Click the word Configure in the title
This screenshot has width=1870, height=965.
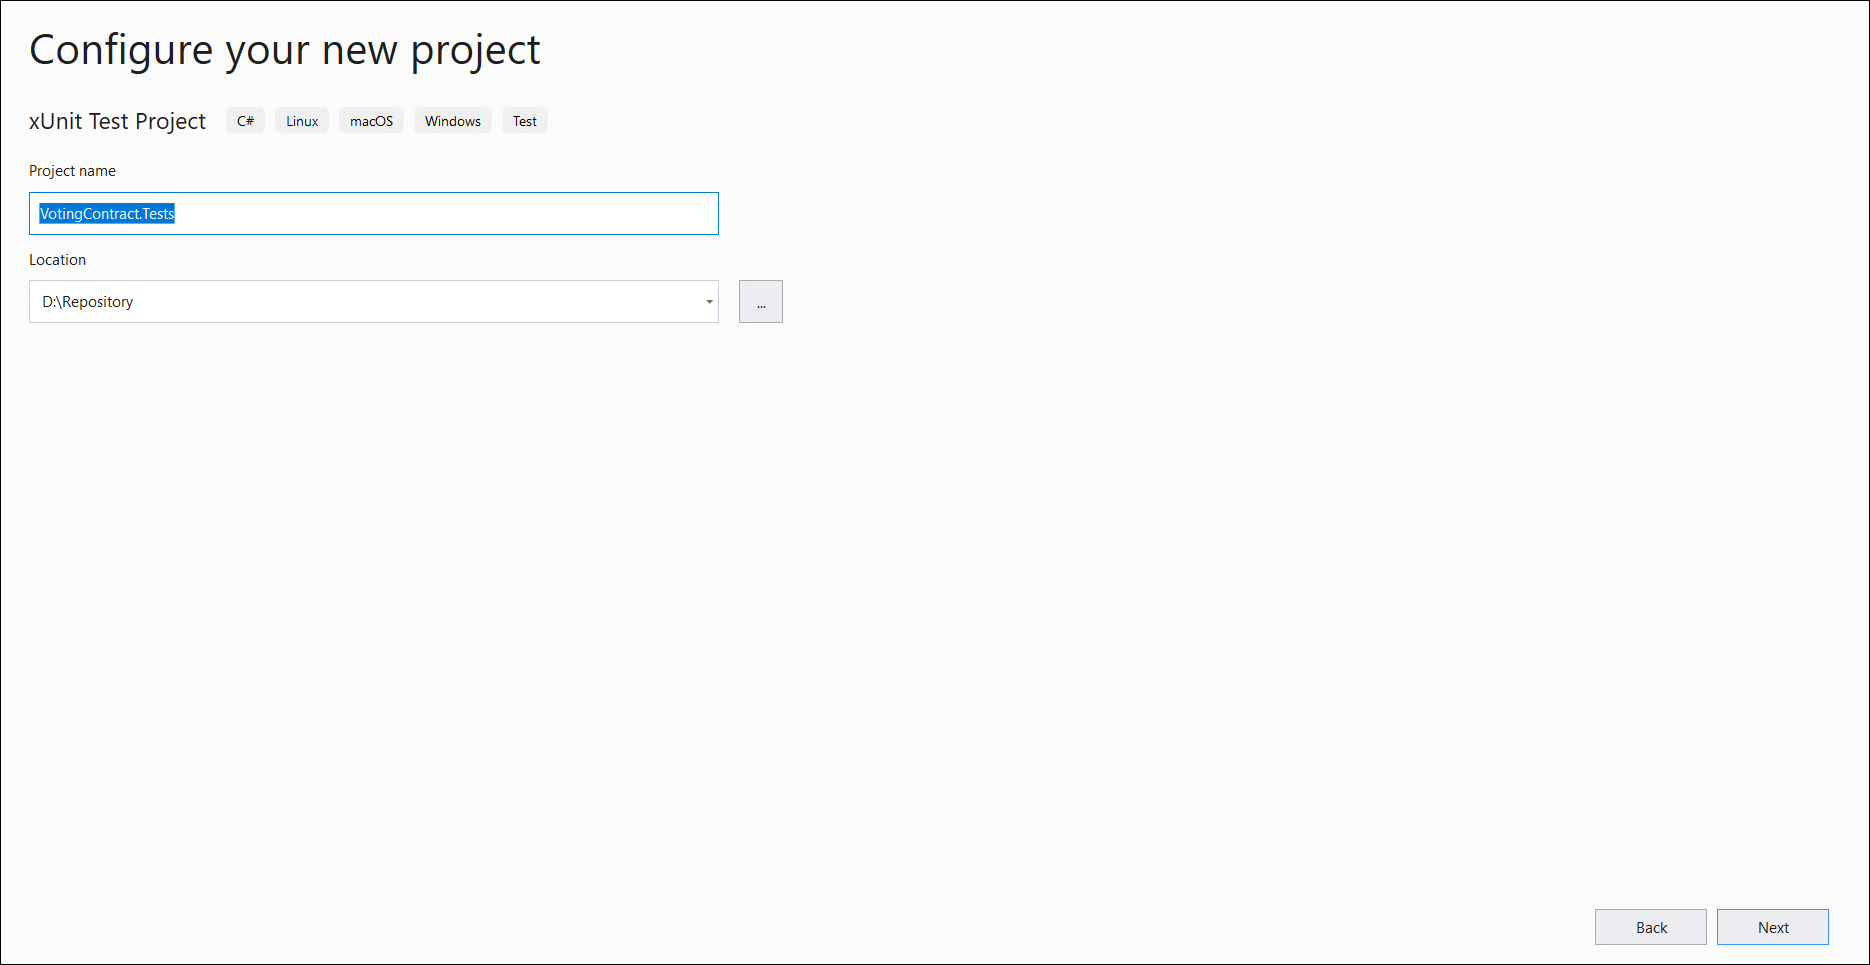pos(121,50)
